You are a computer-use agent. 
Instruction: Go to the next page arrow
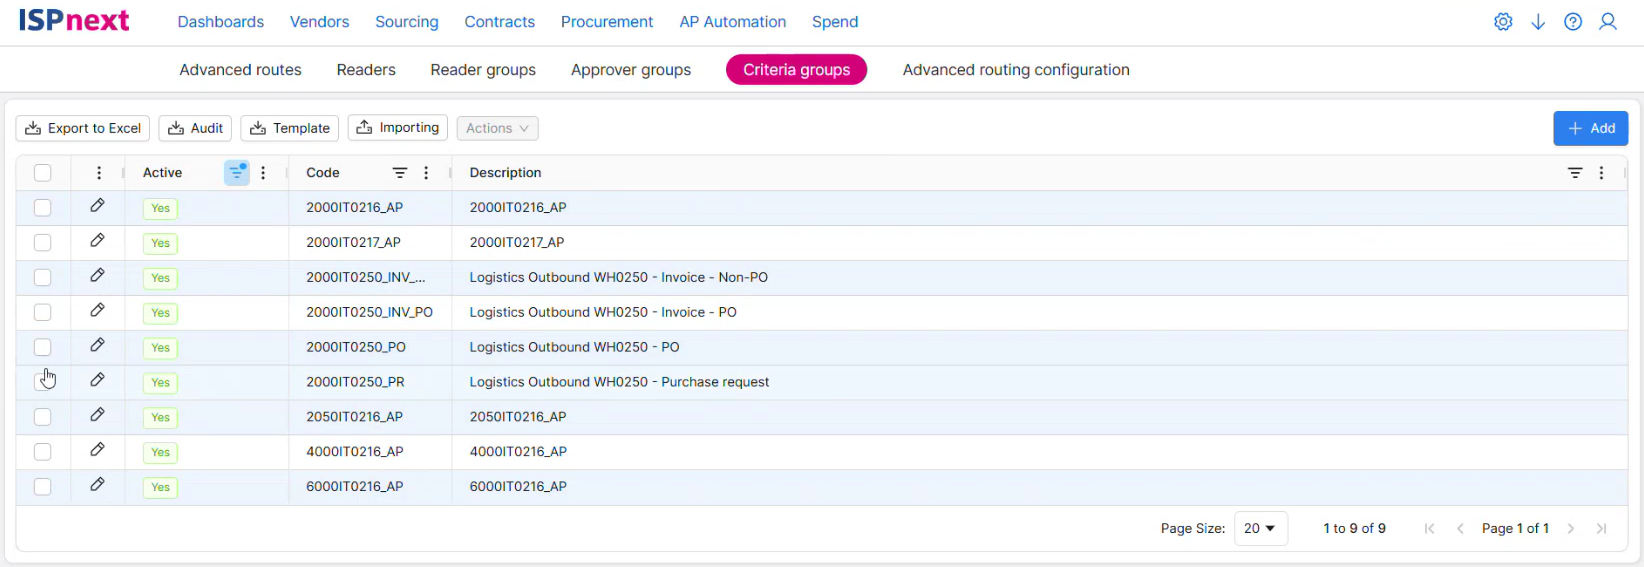pyautogui.click(x=1571, y=529)
